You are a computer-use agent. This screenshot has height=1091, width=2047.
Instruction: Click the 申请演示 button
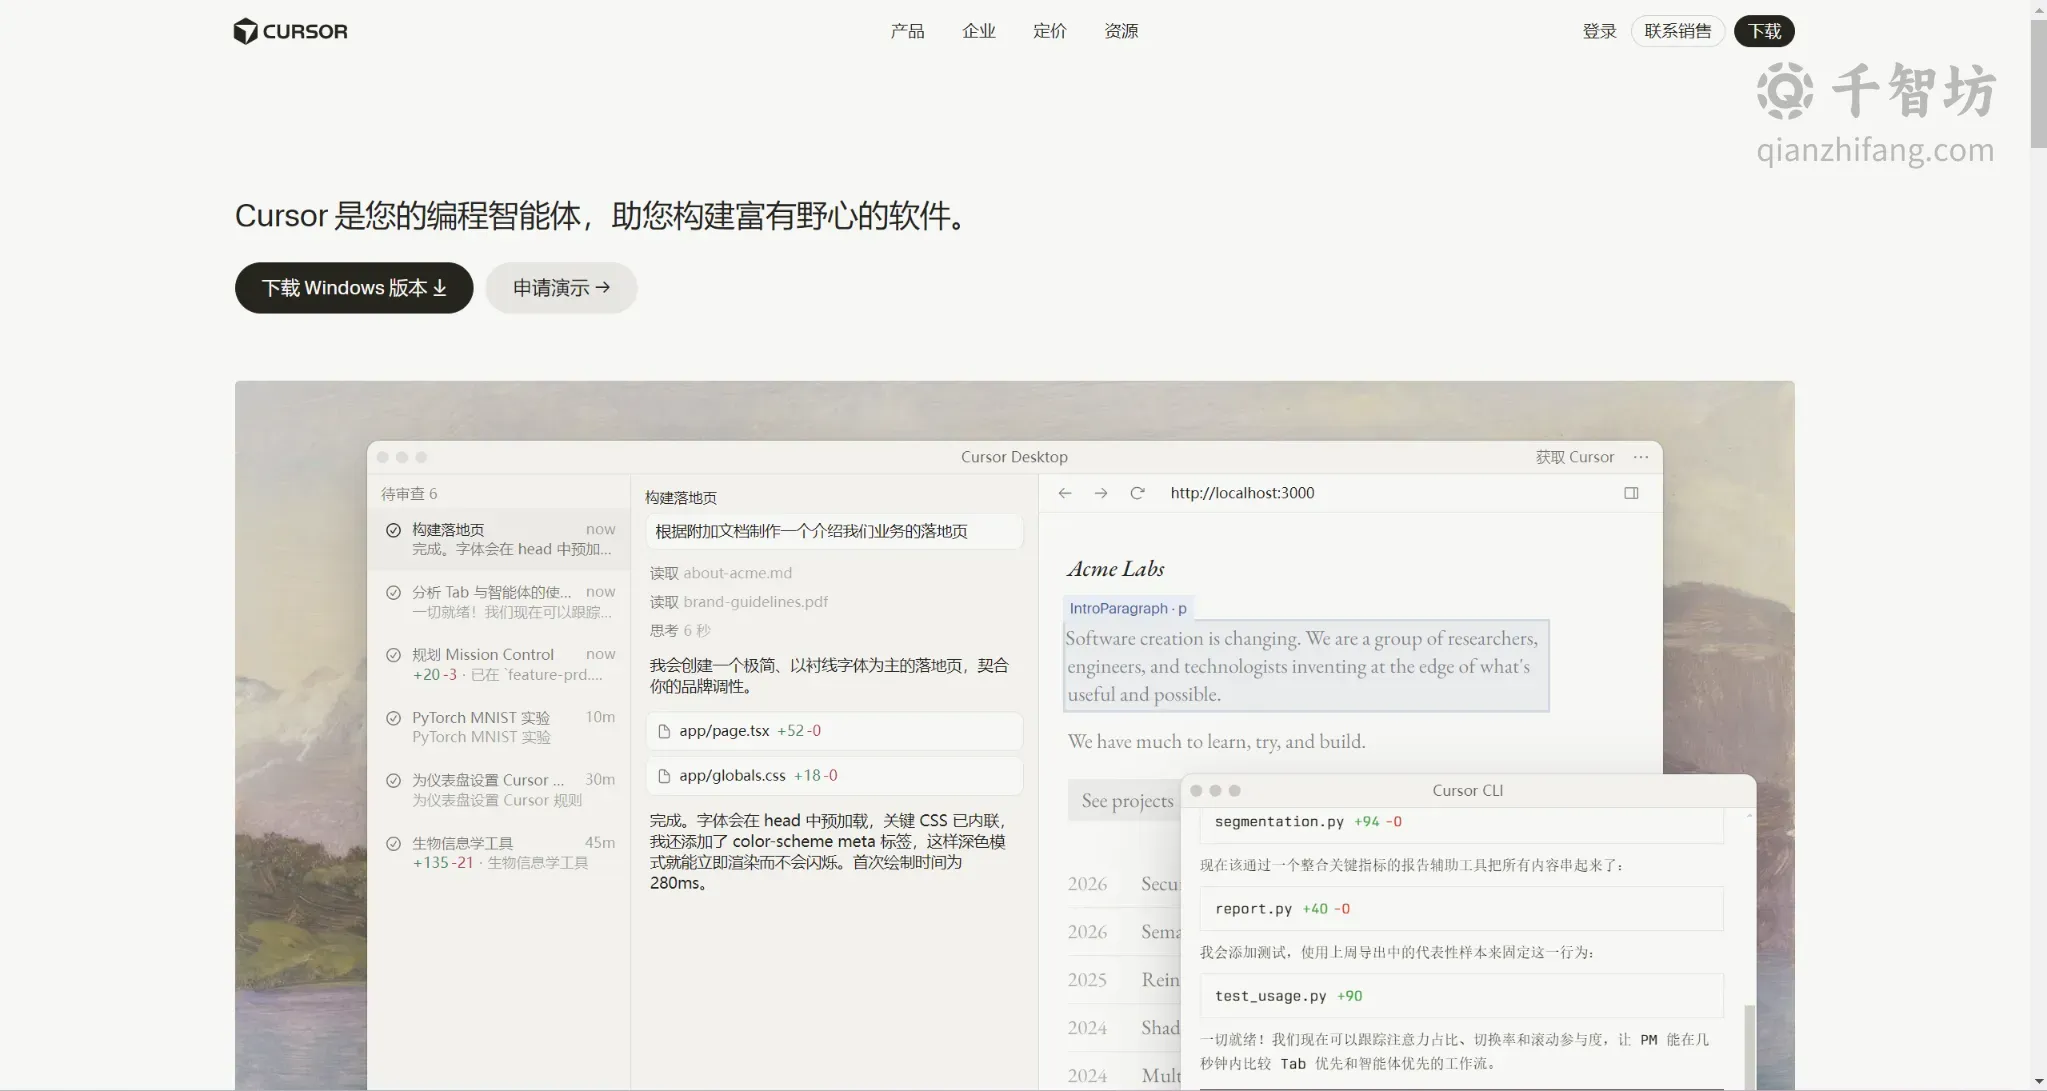pyautogui.click(x=561, y=288)
